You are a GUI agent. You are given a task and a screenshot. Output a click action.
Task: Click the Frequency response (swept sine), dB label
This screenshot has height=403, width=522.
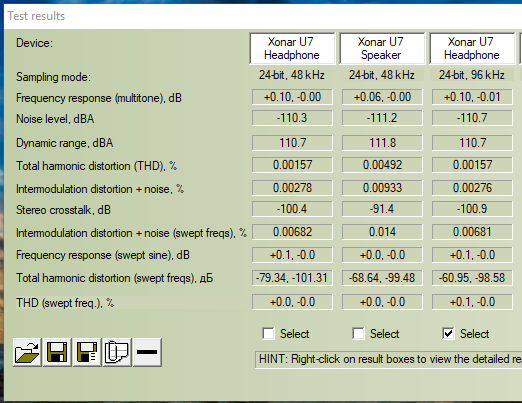pos(103,255)
